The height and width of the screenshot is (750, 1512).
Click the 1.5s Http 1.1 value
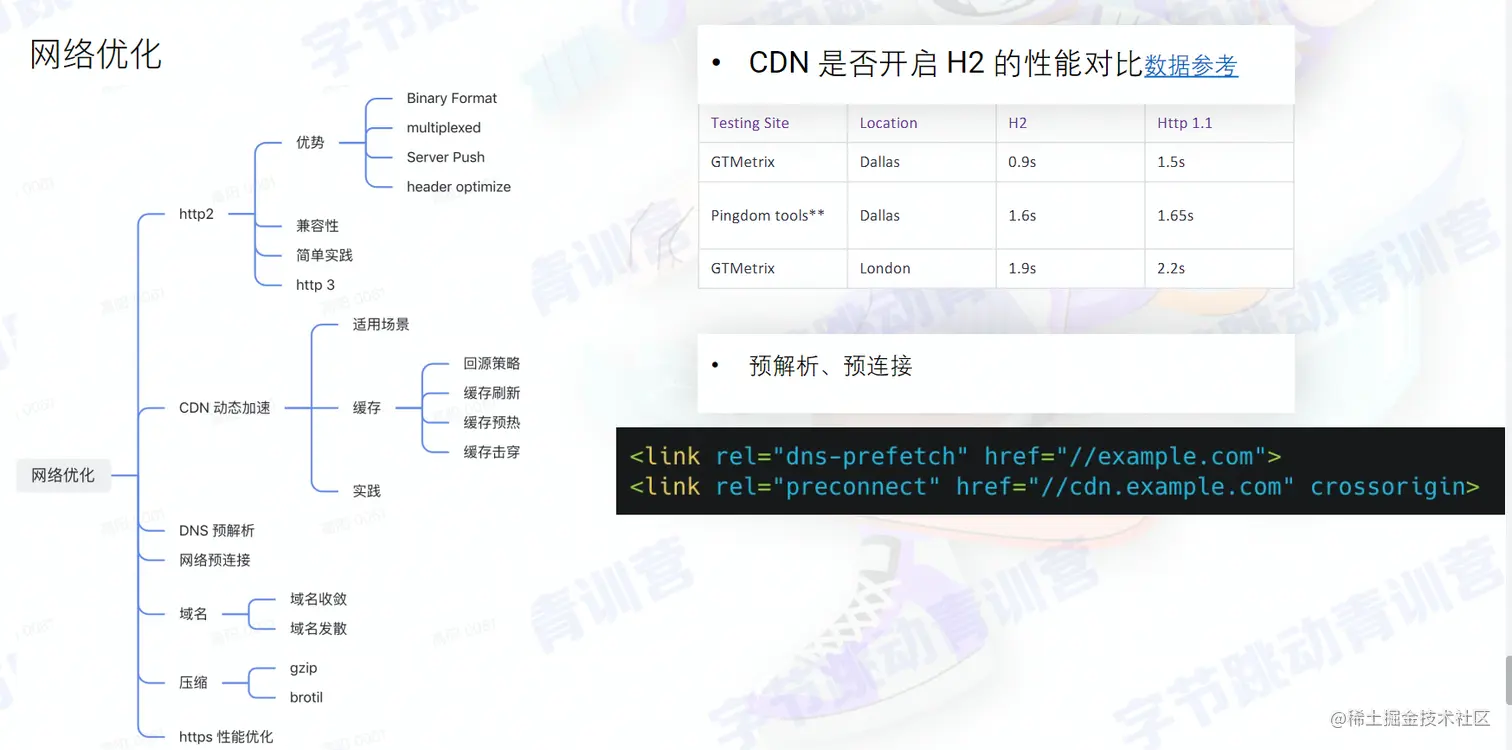(x=1171, y=162)
